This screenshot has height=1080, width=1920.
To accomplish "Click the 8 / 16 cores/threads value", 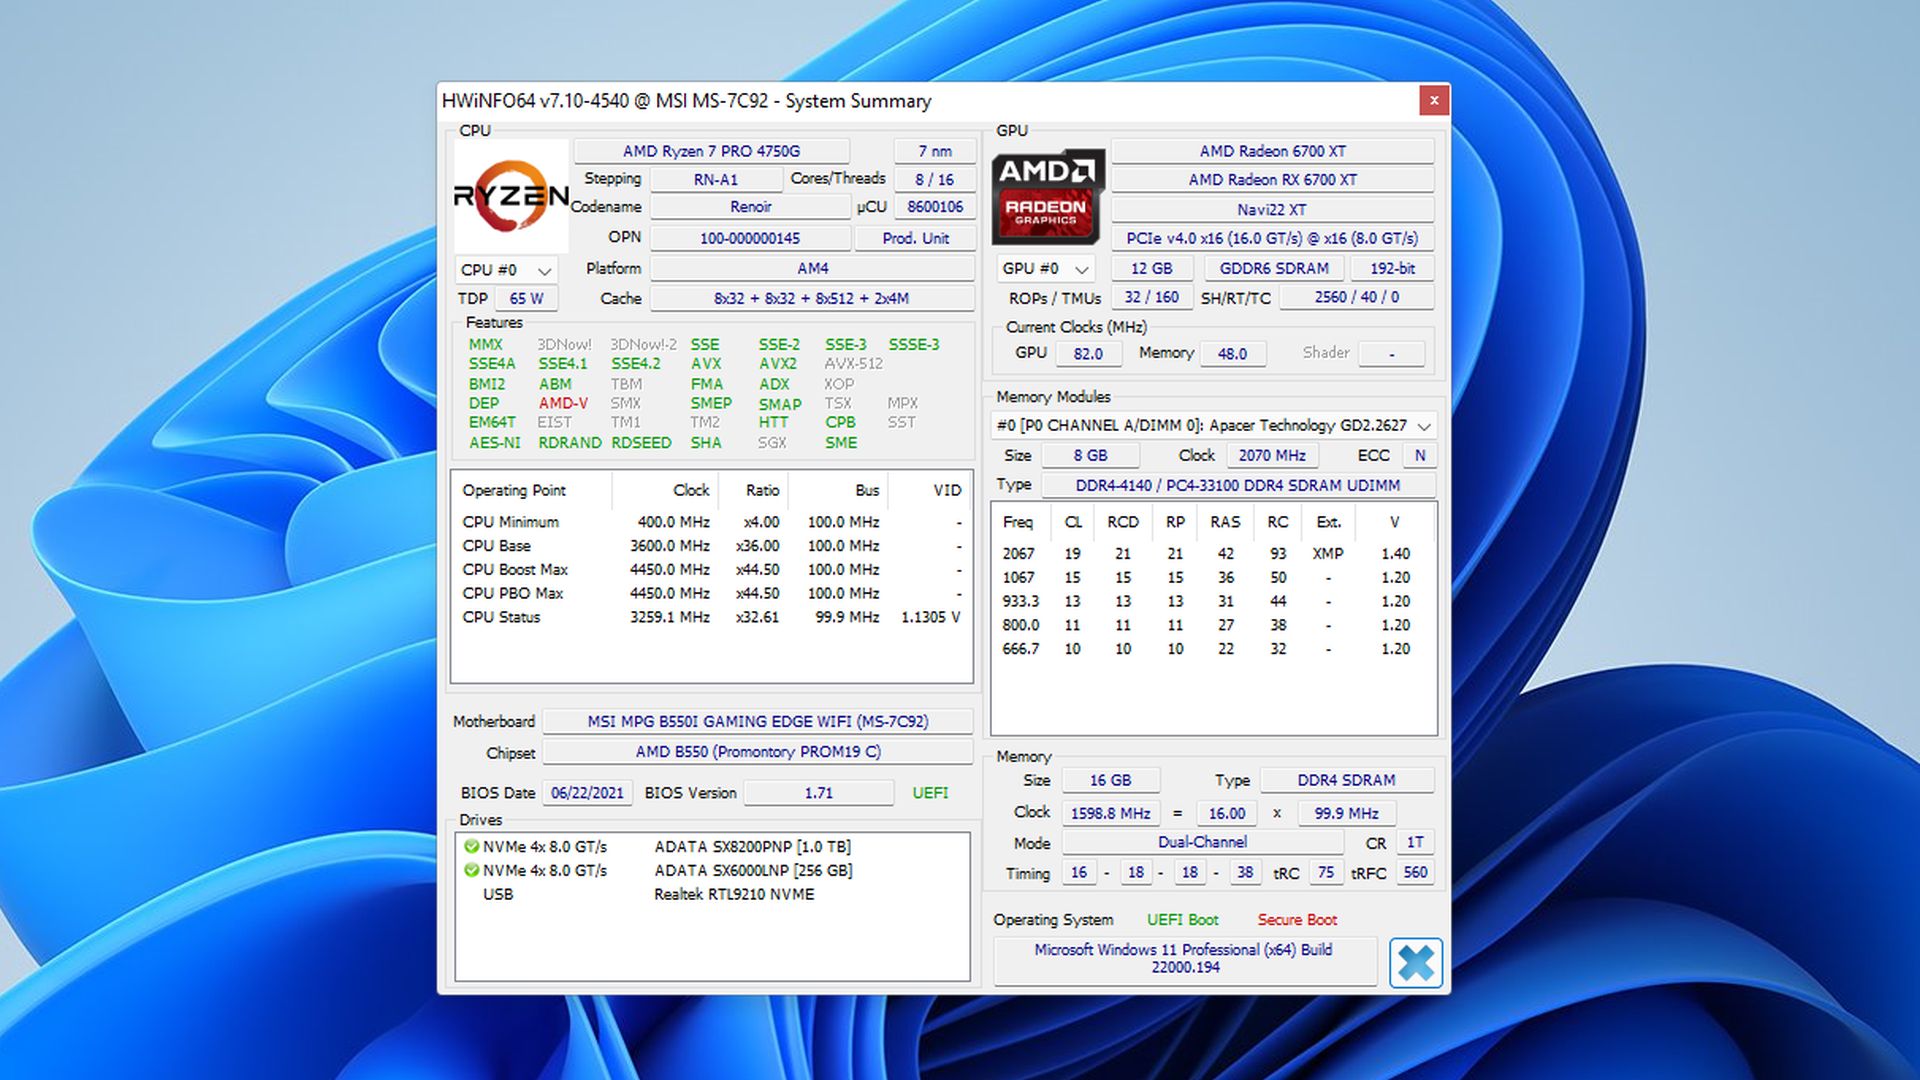I will click(935, 179).
